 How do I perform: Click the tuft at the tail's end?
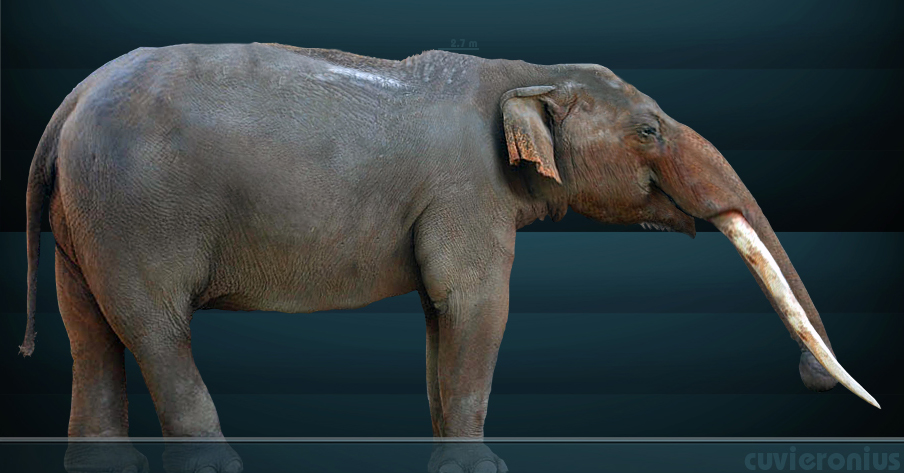tap(27, 346)
